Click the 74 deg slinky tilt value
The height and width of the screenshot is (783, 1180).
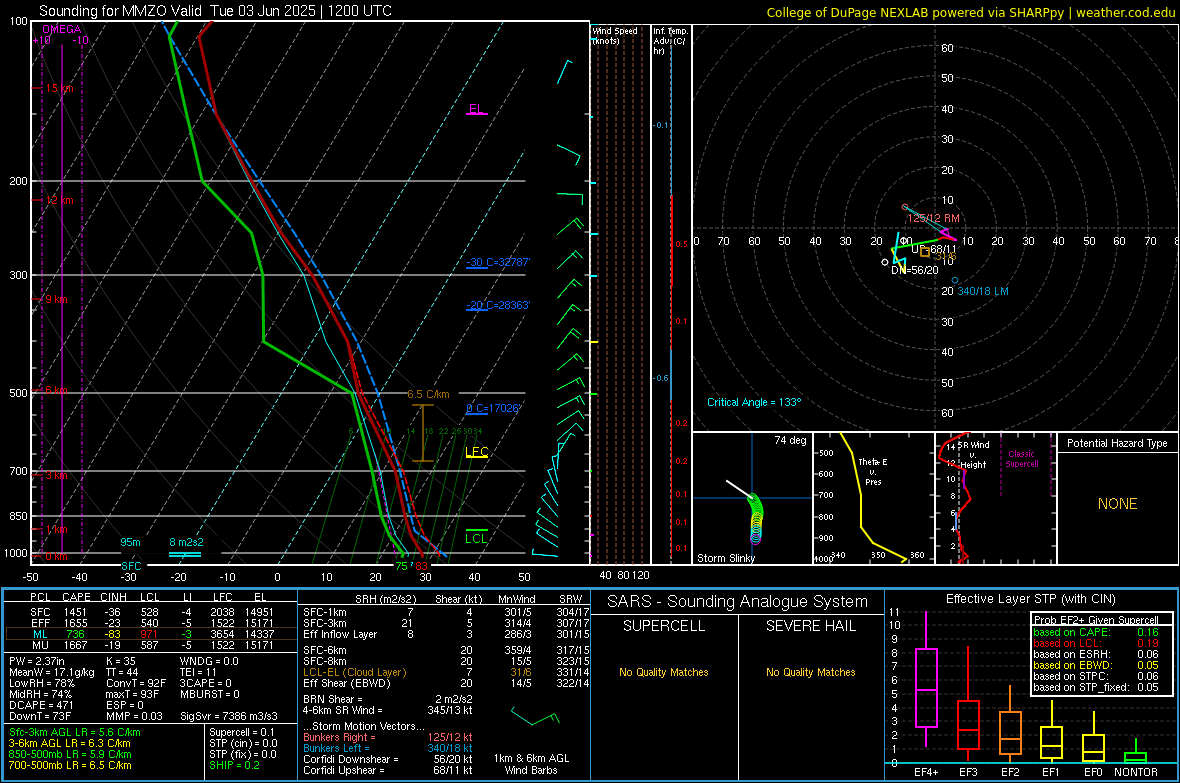tap(790, 440)
